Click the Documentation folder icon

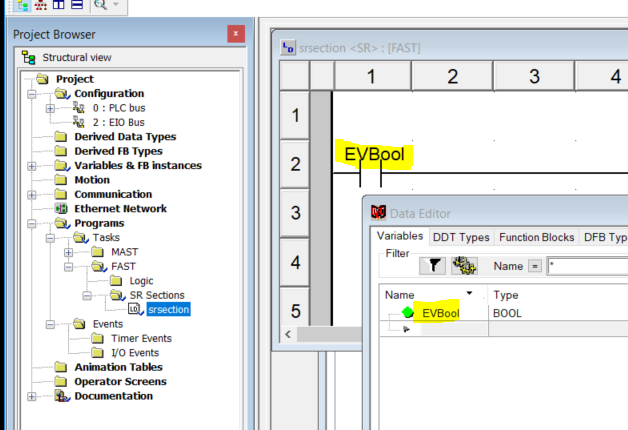coord(62,396)
